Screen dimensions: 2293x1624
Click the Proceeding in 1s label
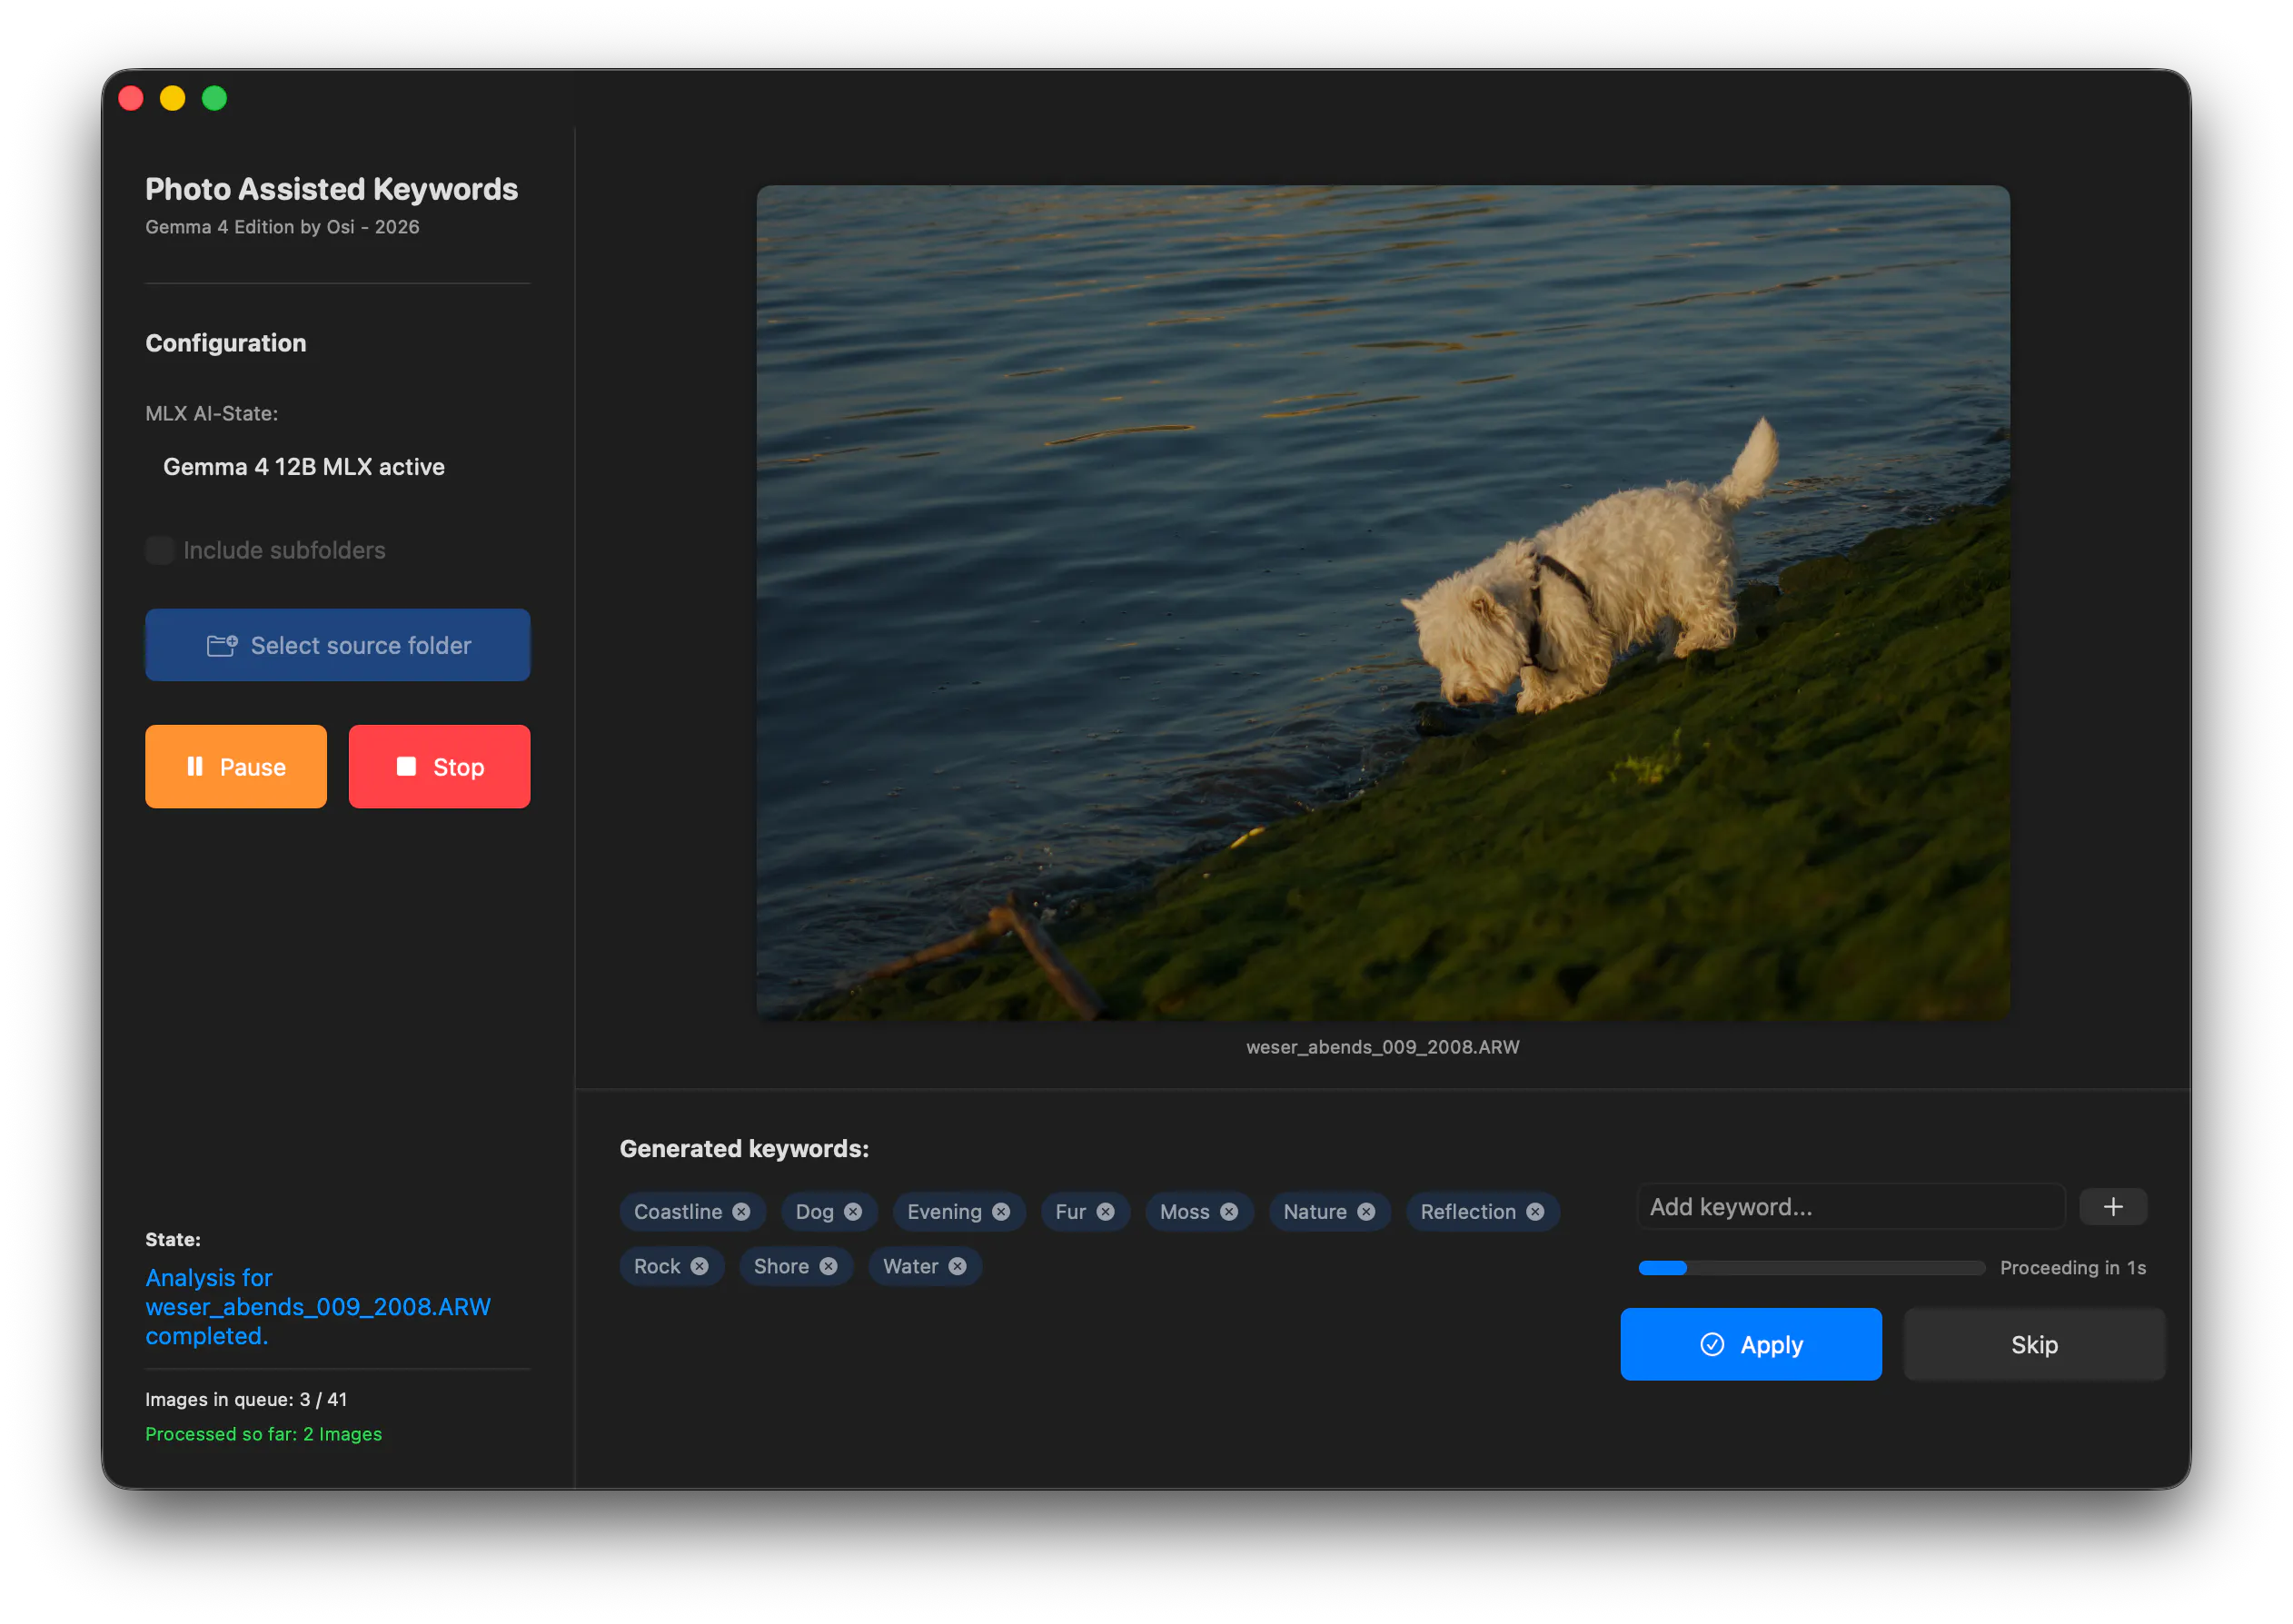point(2072,1268)
